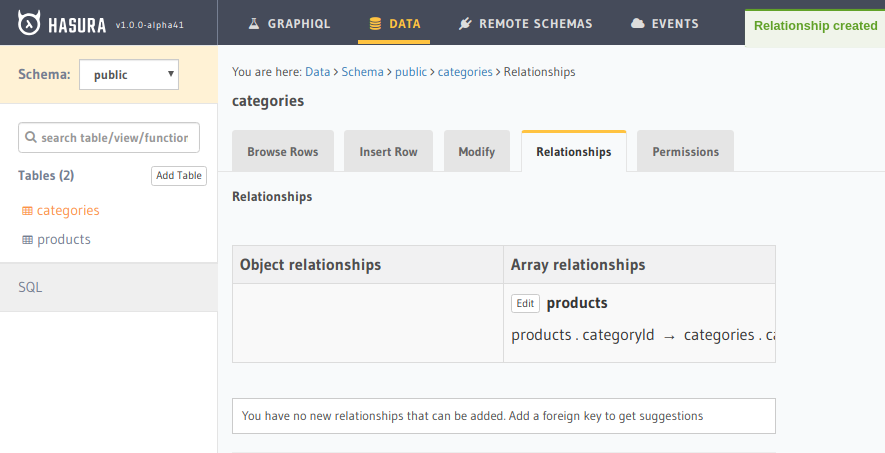Open the Insert Row tab
This screenshot has height=453, width=885.
click(388, 152)
